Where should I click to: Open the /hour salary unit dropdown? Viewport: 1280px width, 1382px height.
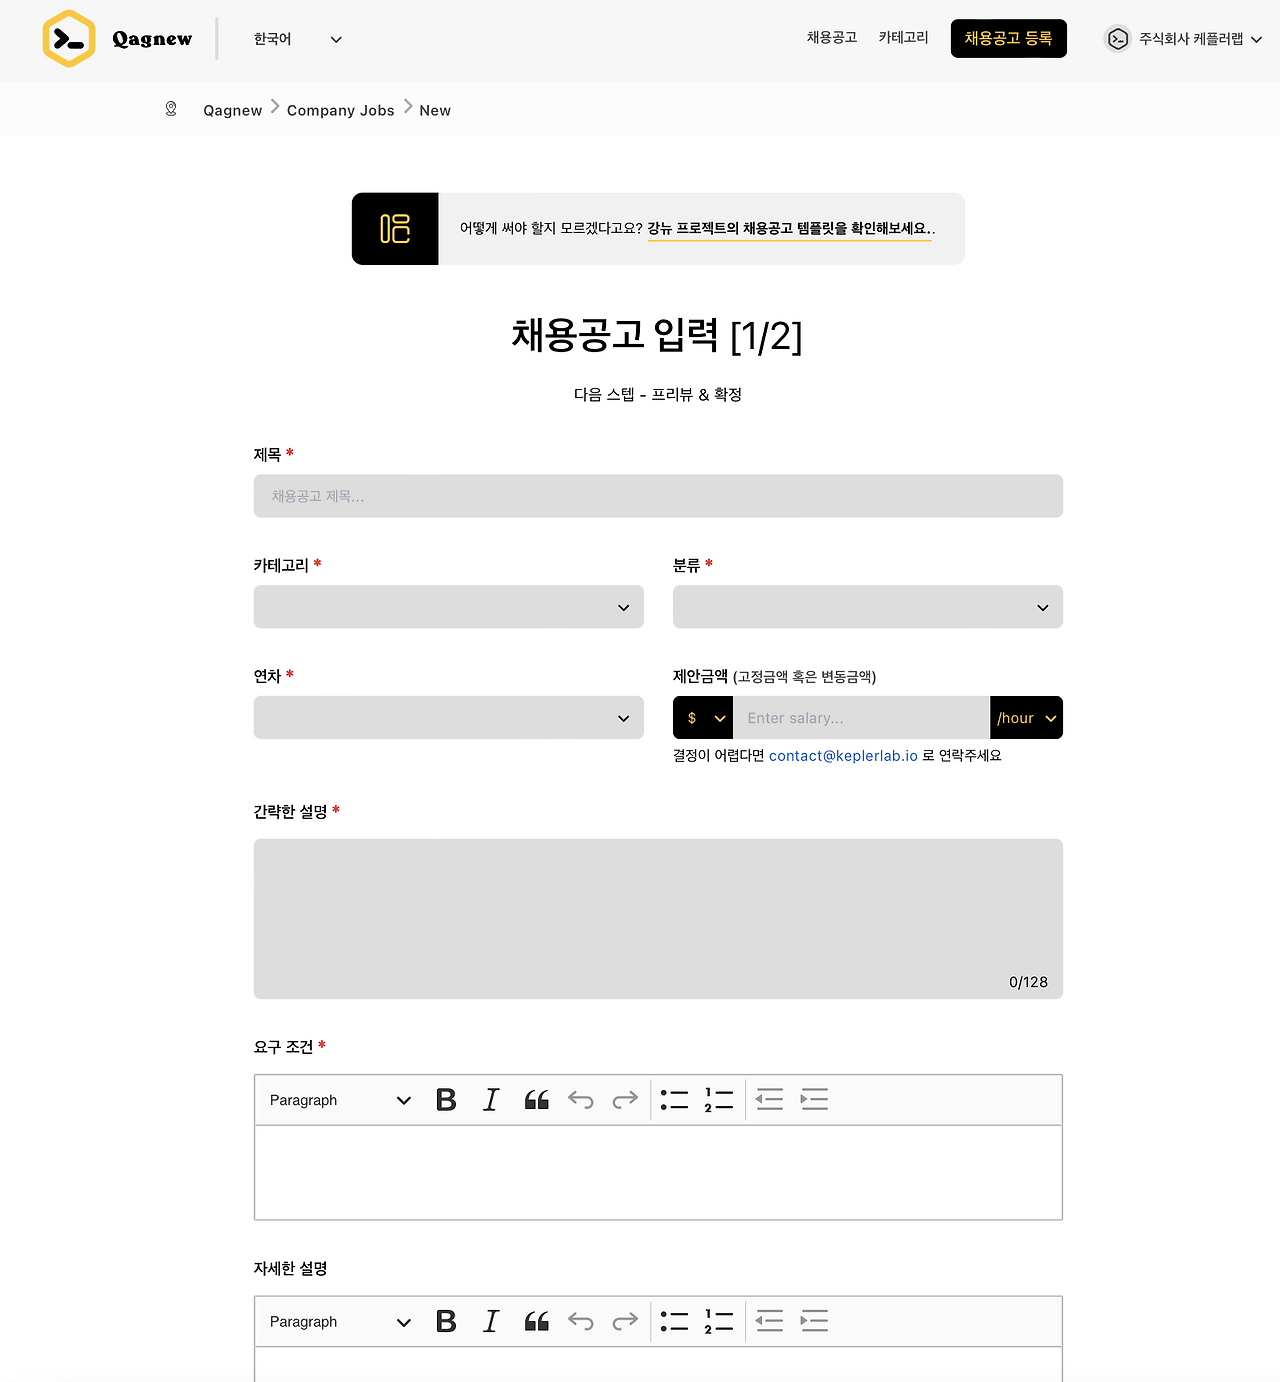(x=1026, y=717)
